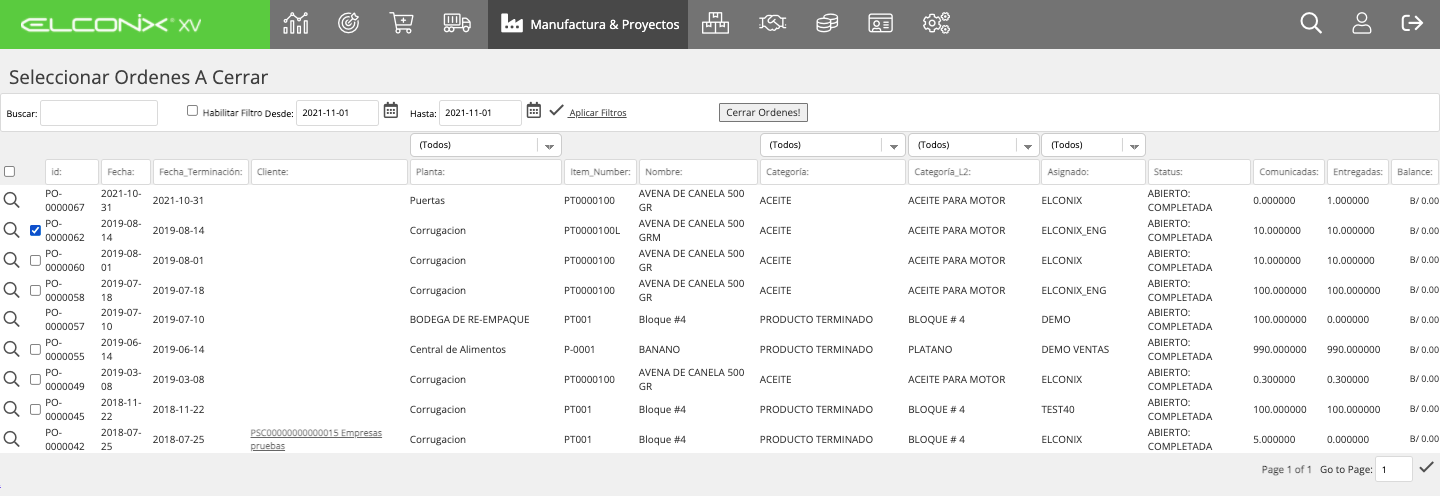
Task: View details of order PO-0000045
Action: tap(11, 409)
